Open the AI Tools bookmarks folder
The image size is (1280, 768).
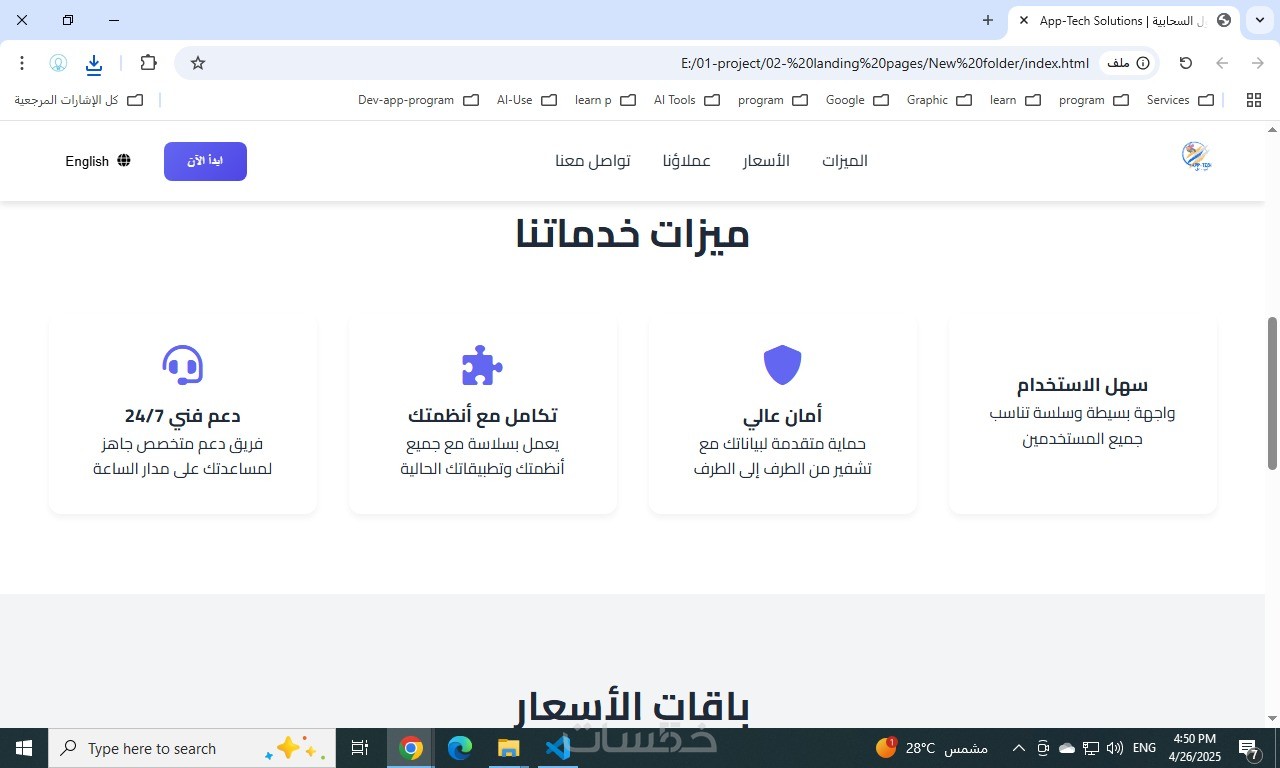pyautogui.click(x=686, y=100)
